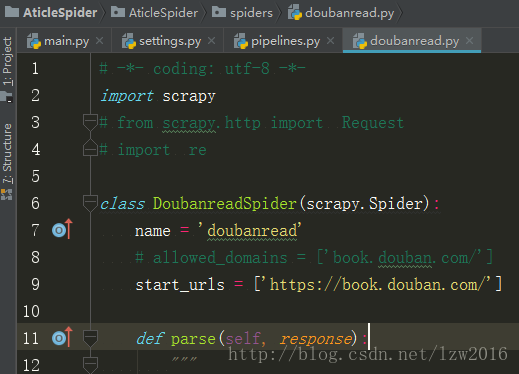The width and height of the screenshot is (519, 374).
Task: Click self parameter in parse definition
Action: (x=243, y=339)
